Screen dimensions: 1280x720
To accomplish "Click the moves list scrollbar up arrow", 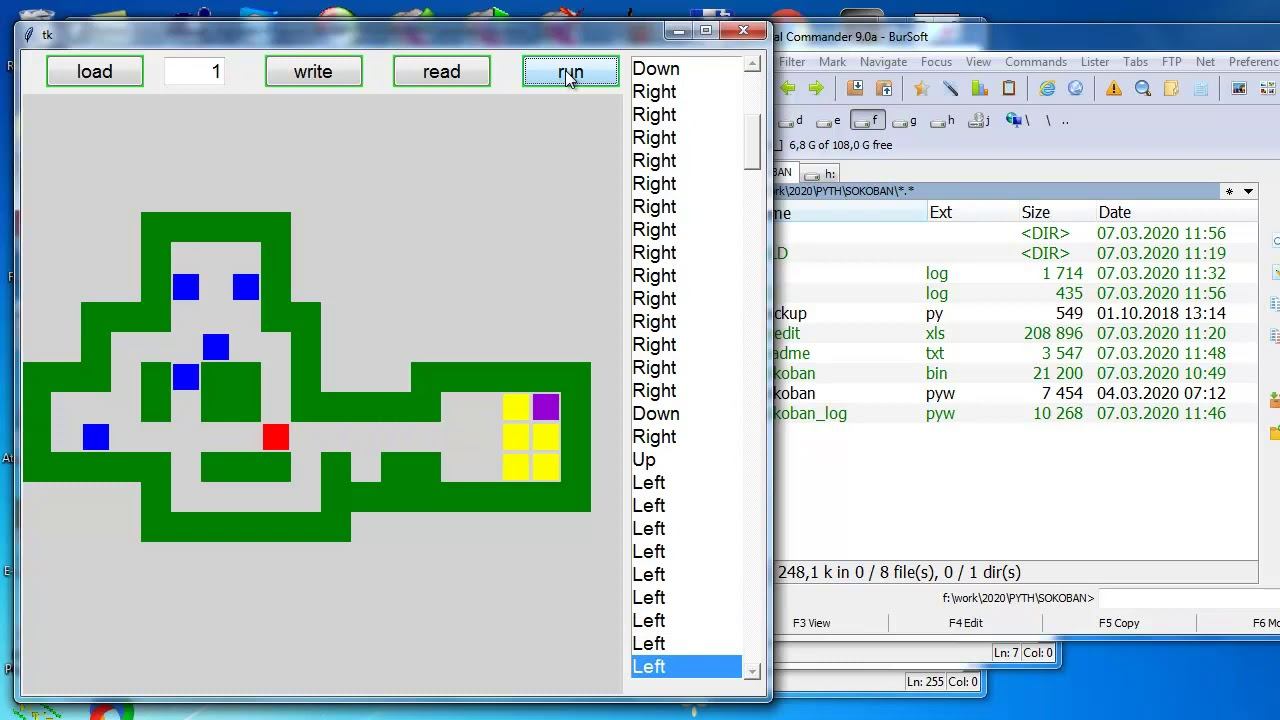I will 752,64.
